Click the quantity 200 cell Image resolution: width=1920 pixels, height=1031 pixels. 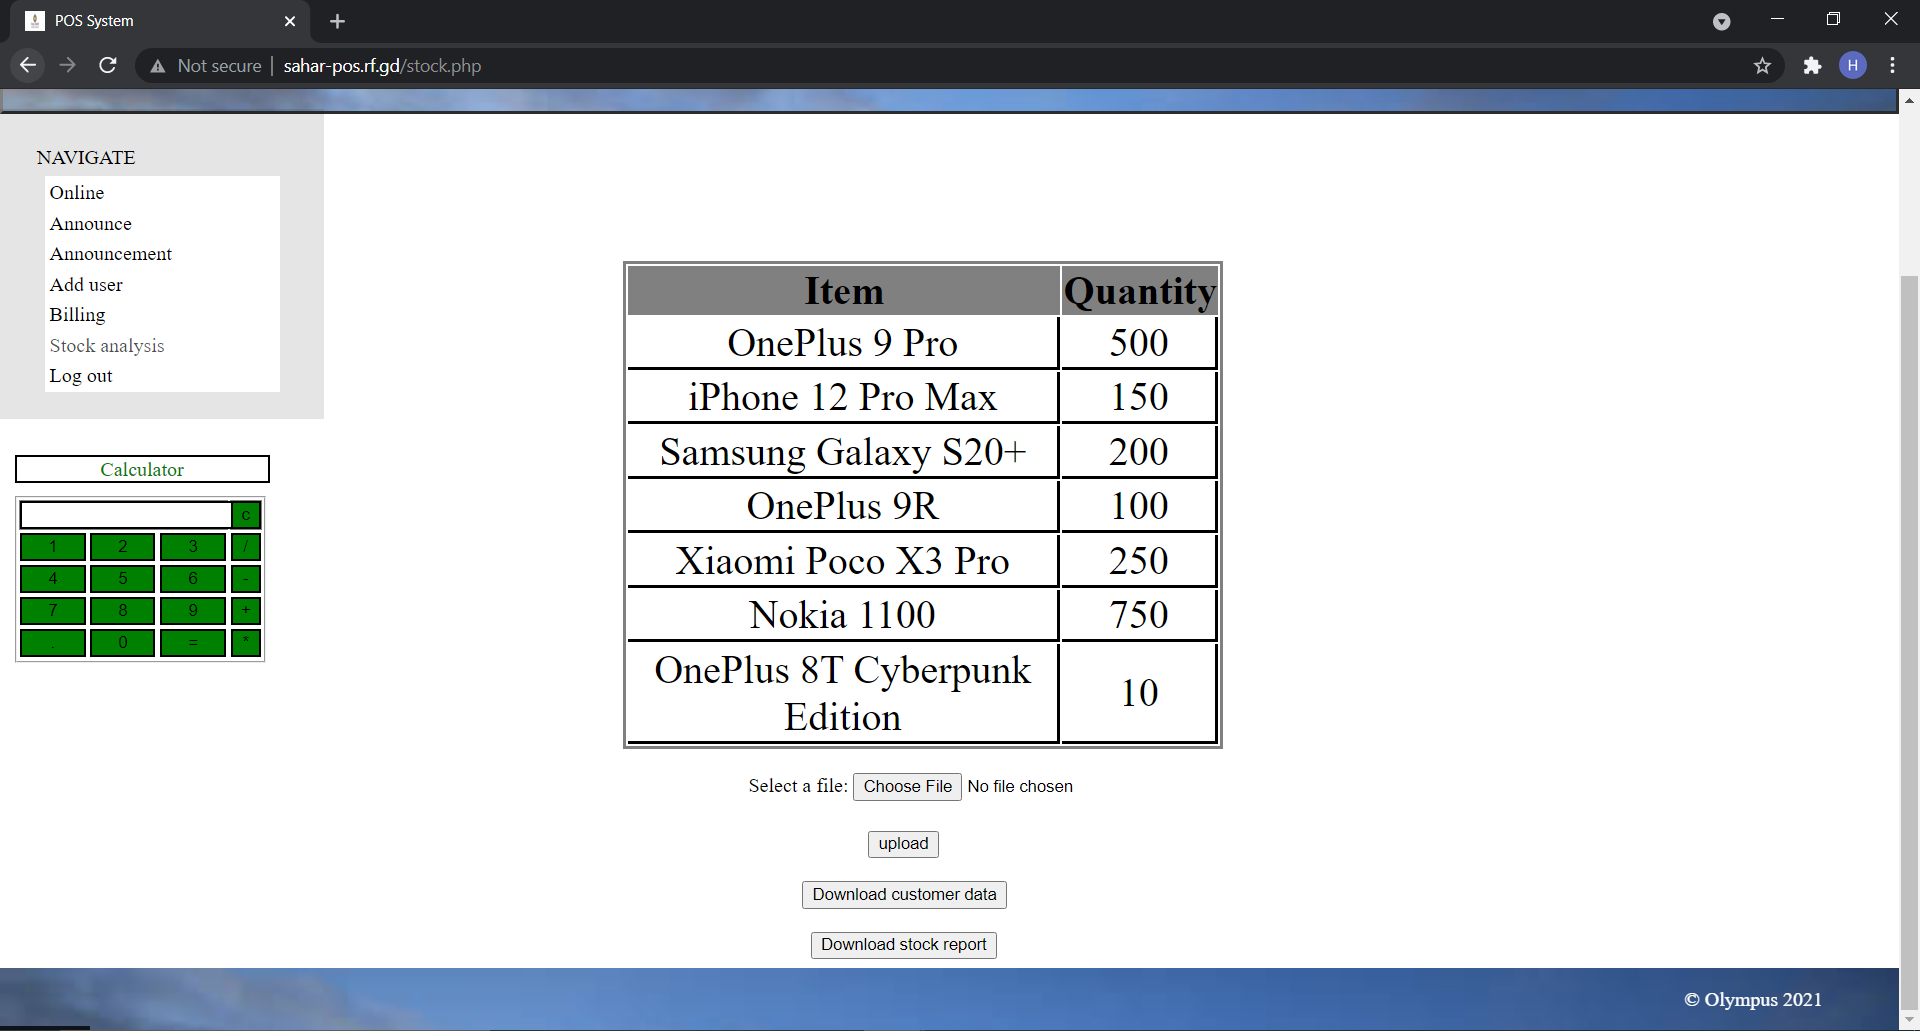(x=1139, y=452)
